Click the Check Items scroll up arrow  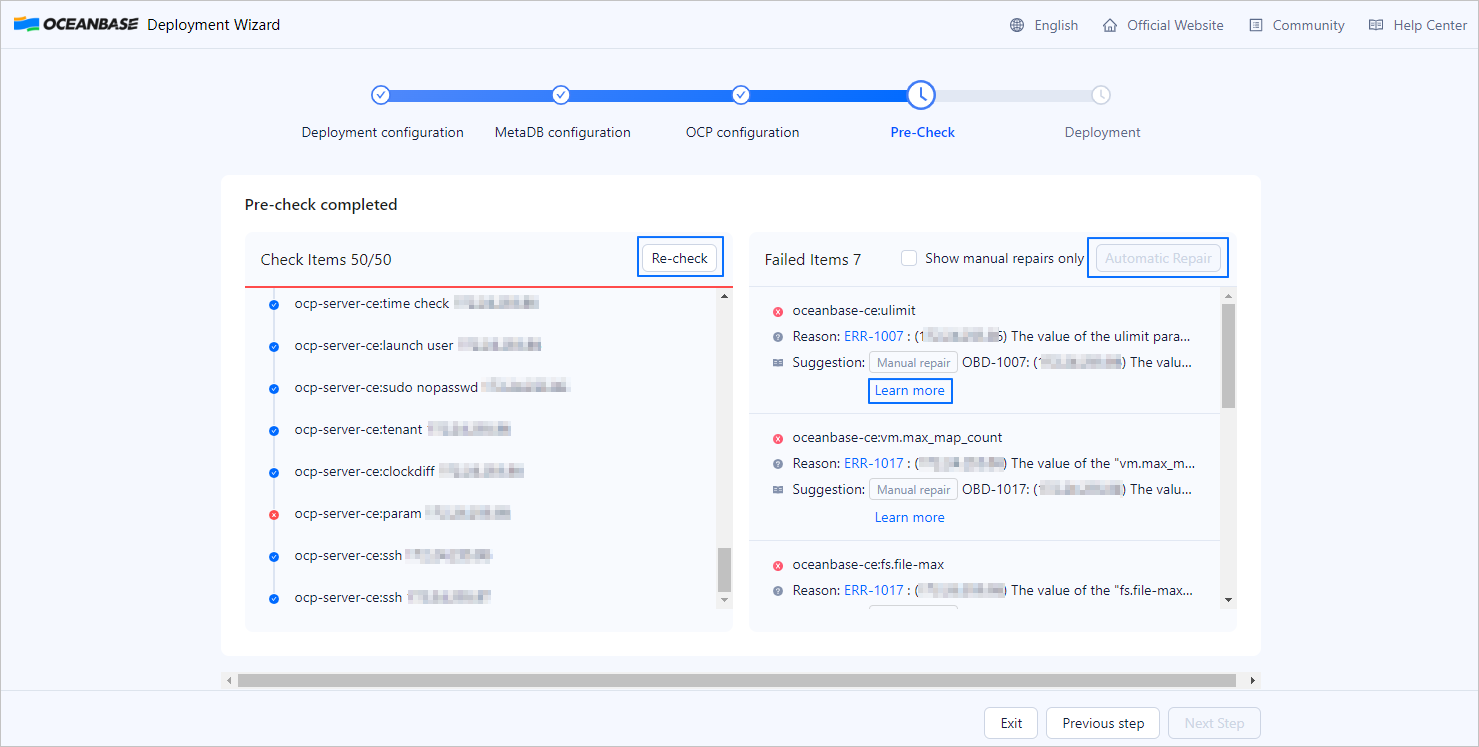725,296
